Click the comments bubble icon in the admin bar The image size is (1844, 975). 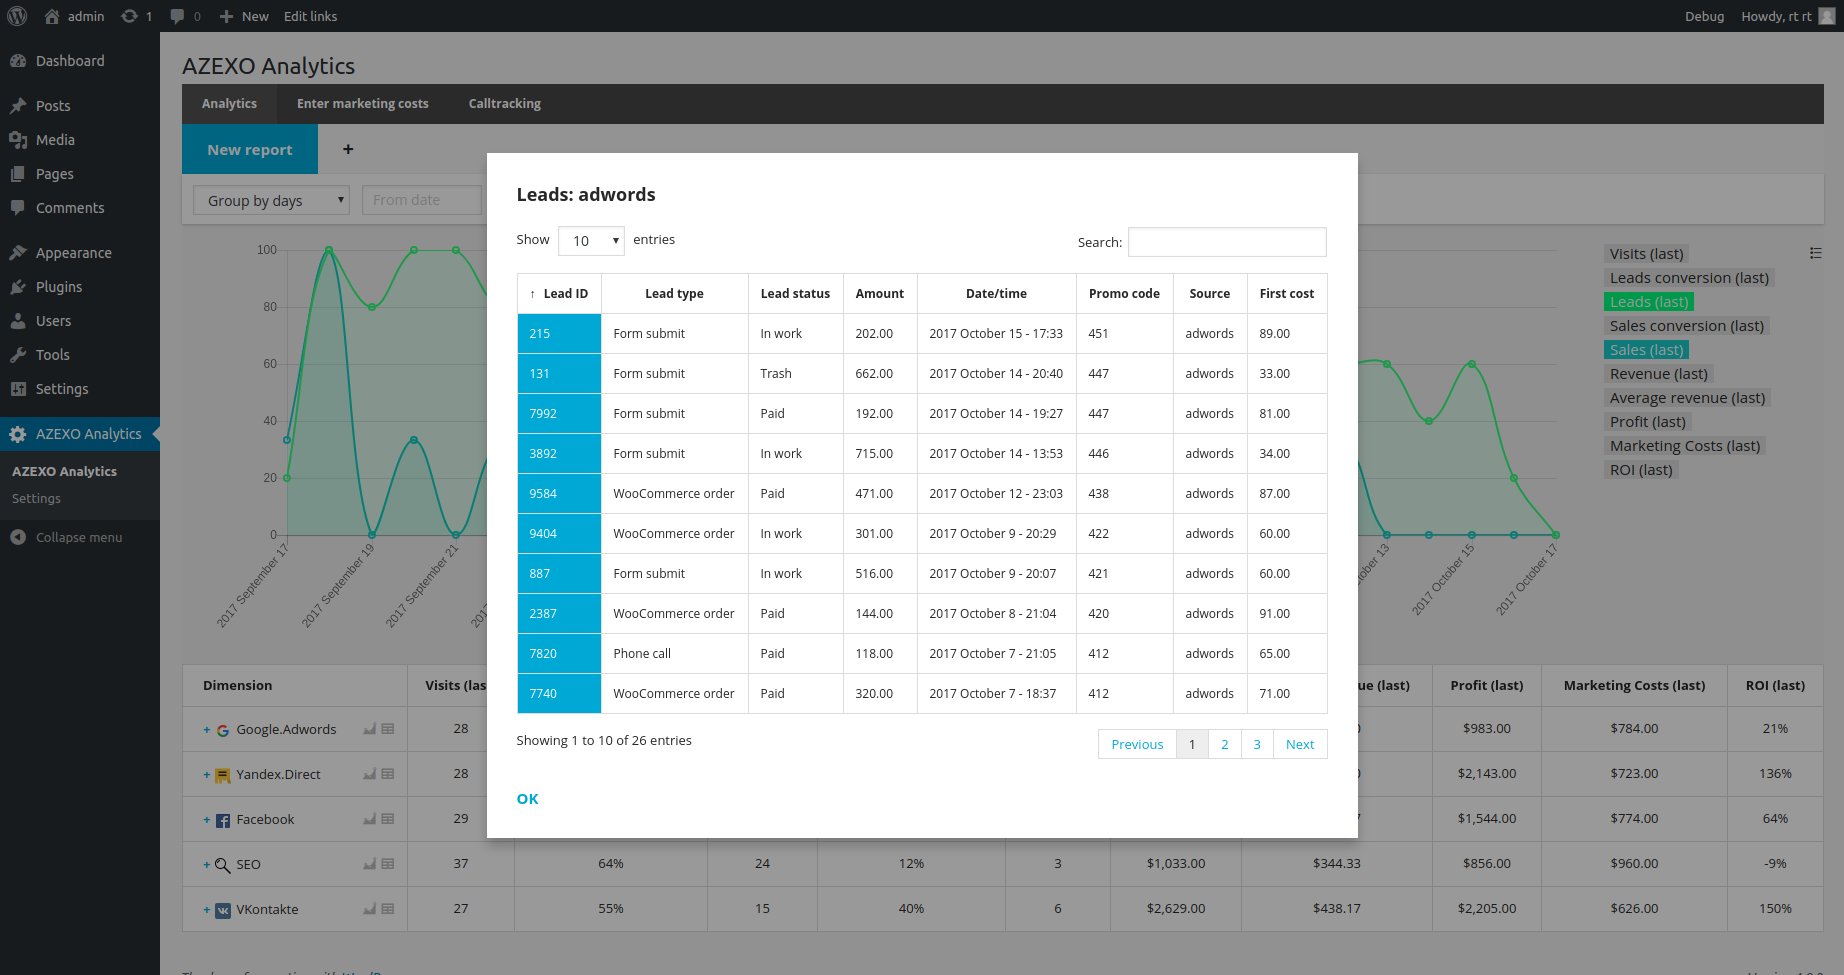coord(177,16)
